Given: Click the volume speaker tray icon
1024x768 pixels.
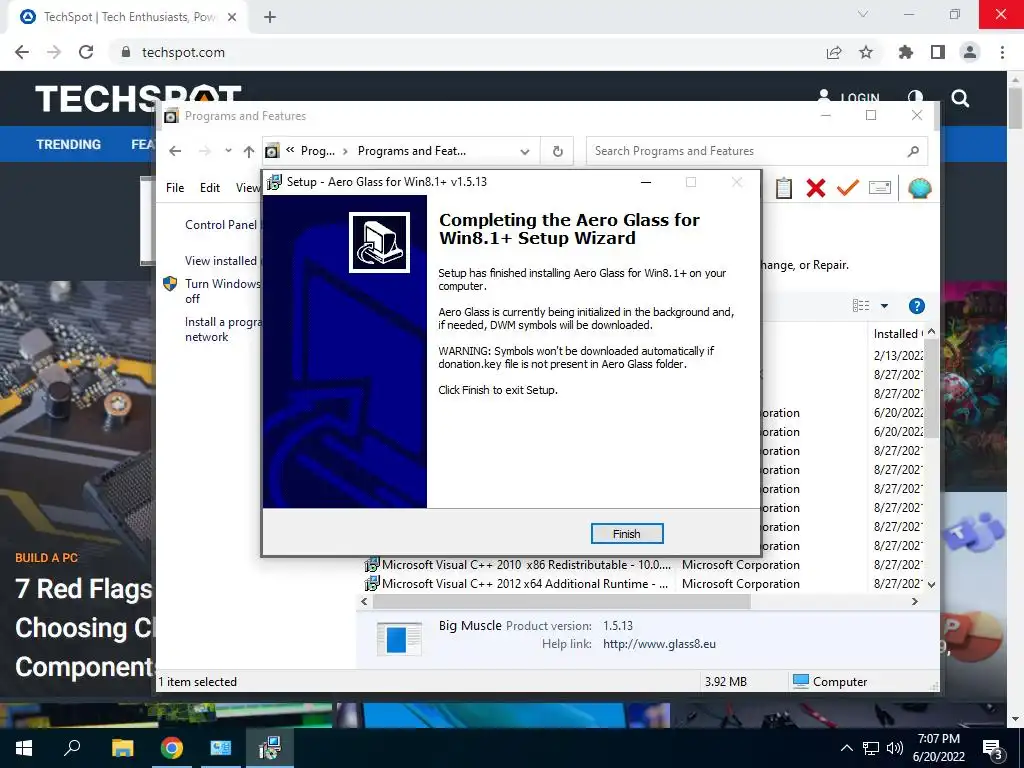Looking at the screenshot, I should 895,748.
